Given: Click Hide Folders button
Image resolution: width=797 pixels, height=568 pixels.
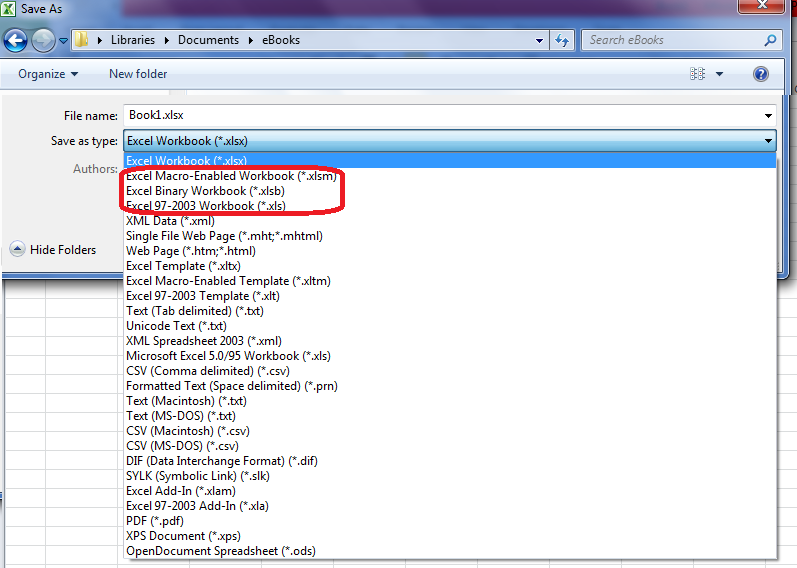Looking at the screenshot, I should (x=53, y=250).
